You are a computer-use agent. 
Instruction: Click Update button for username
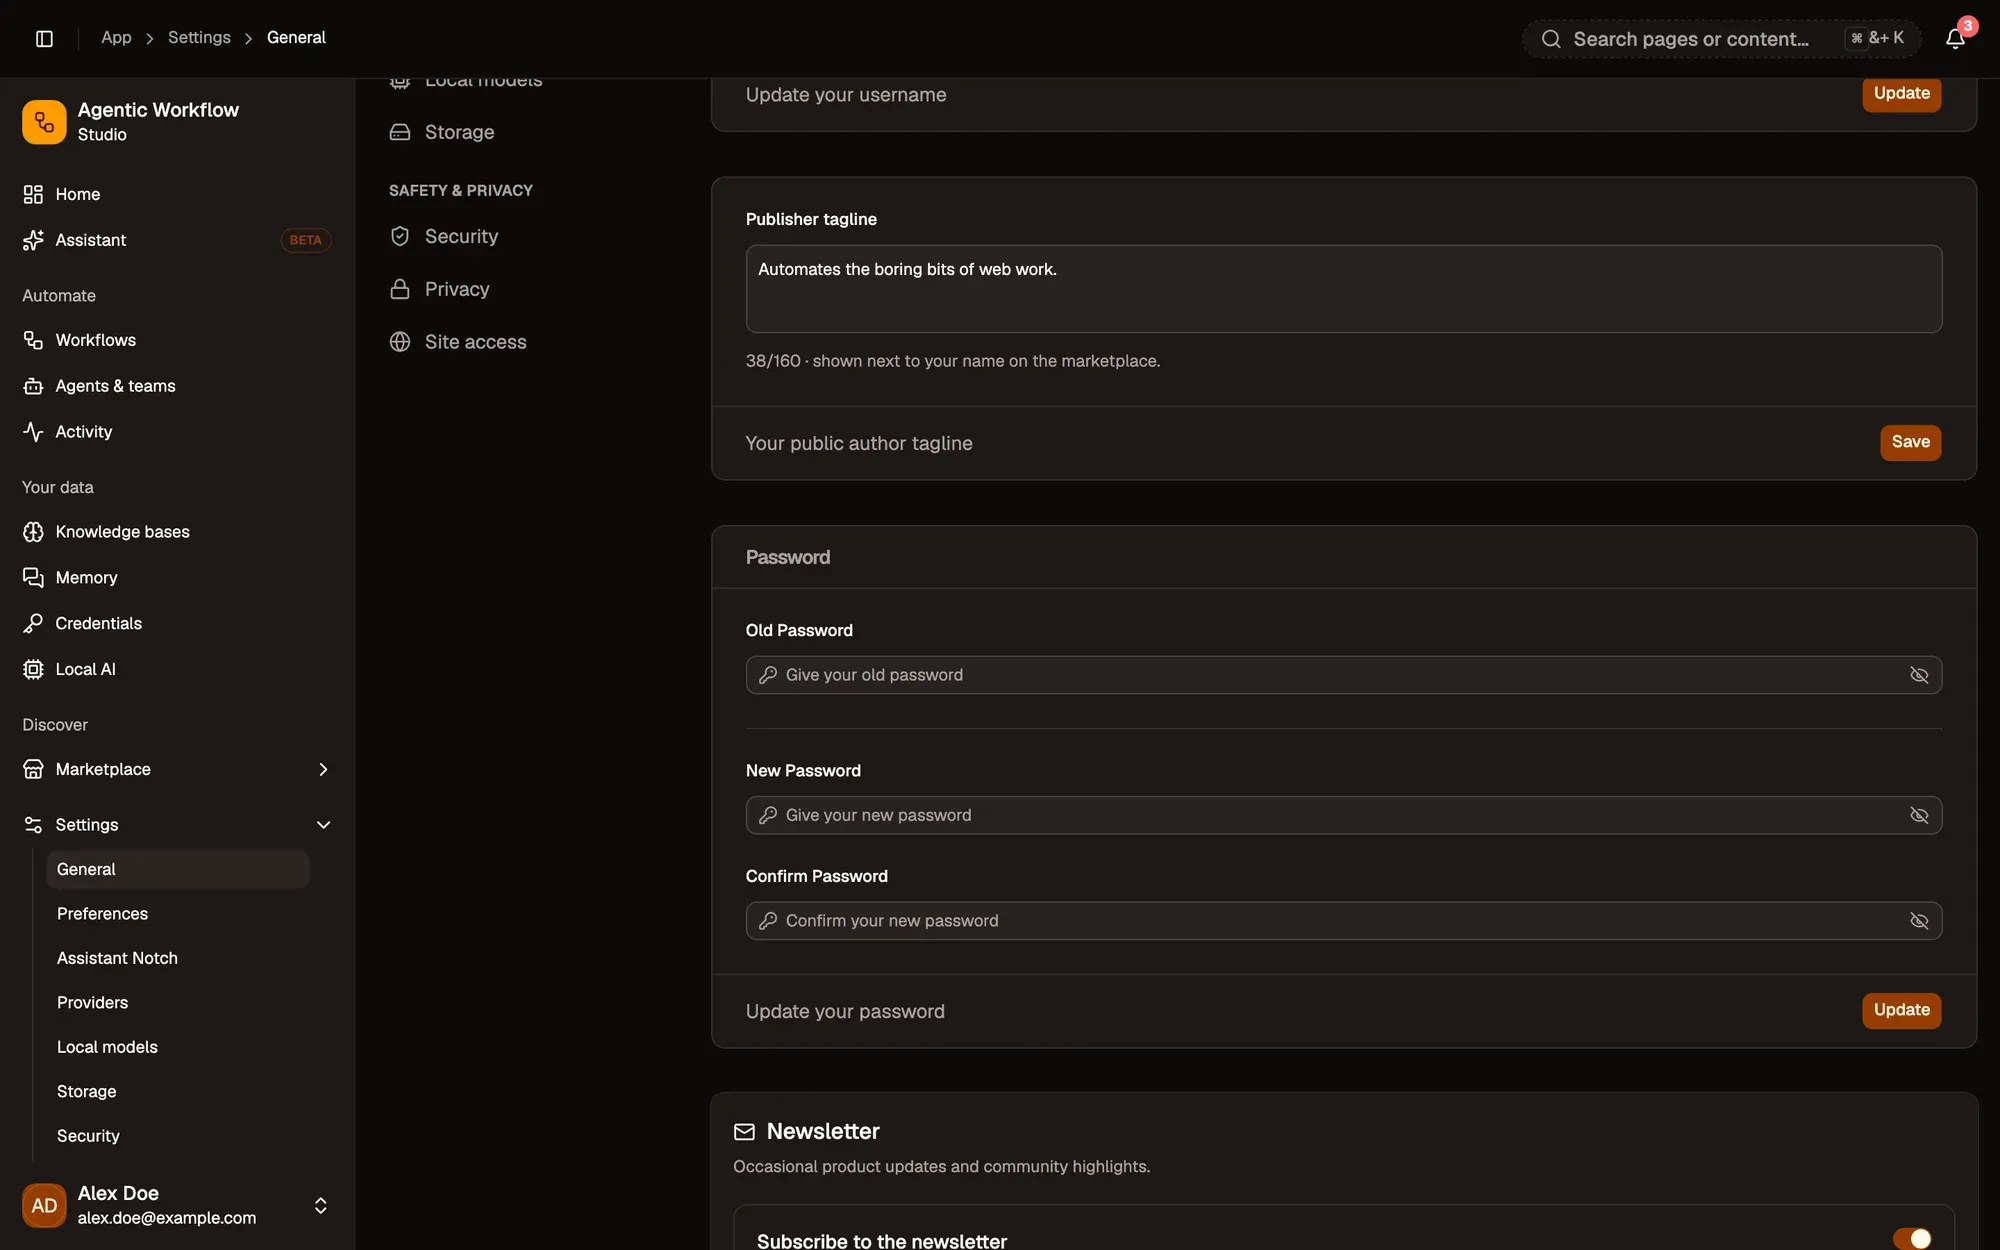(x=1901, y=93)
